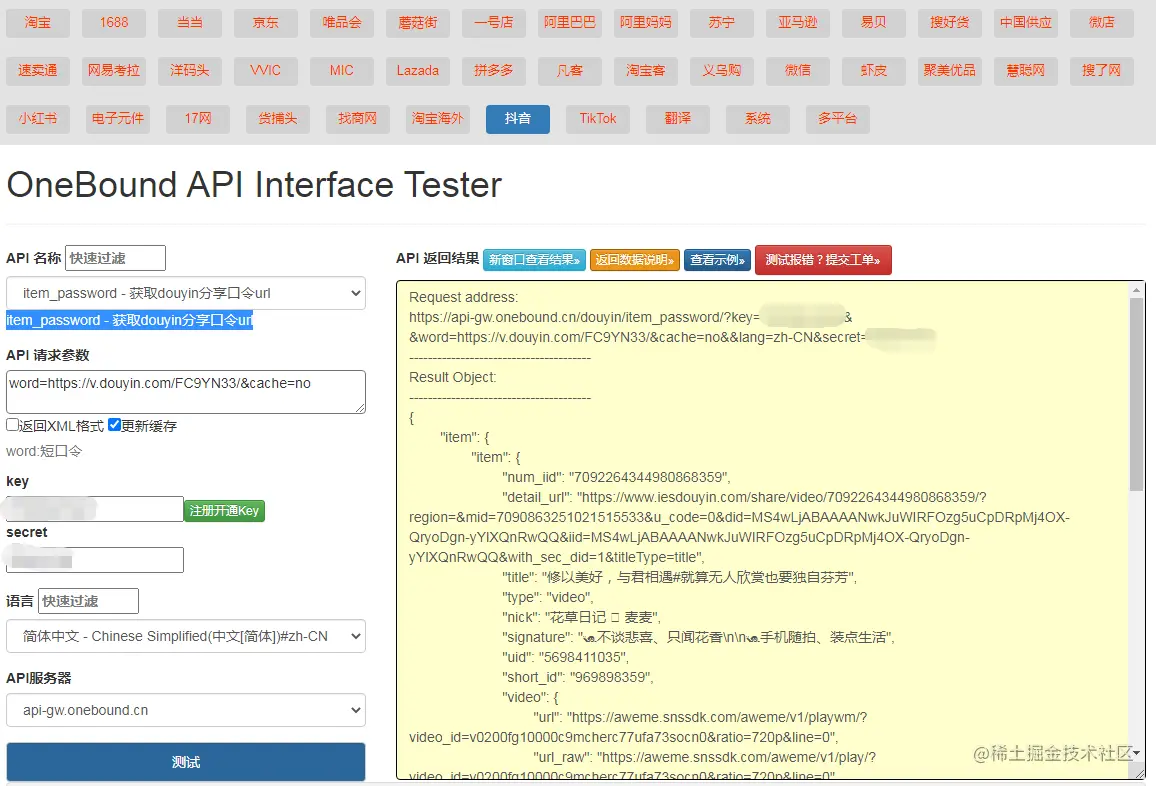Open the 简体中文 language dropdown

[x=186, y=636]
